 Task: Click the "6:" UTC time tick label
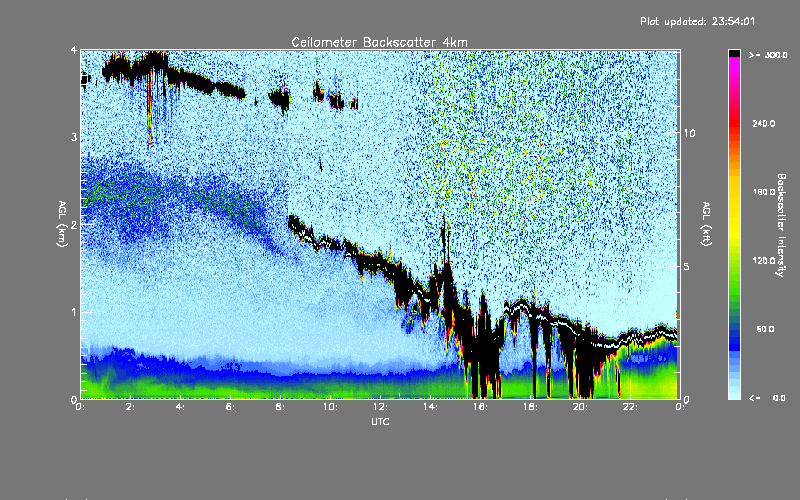pyautogui.click(x=231, y=407)
